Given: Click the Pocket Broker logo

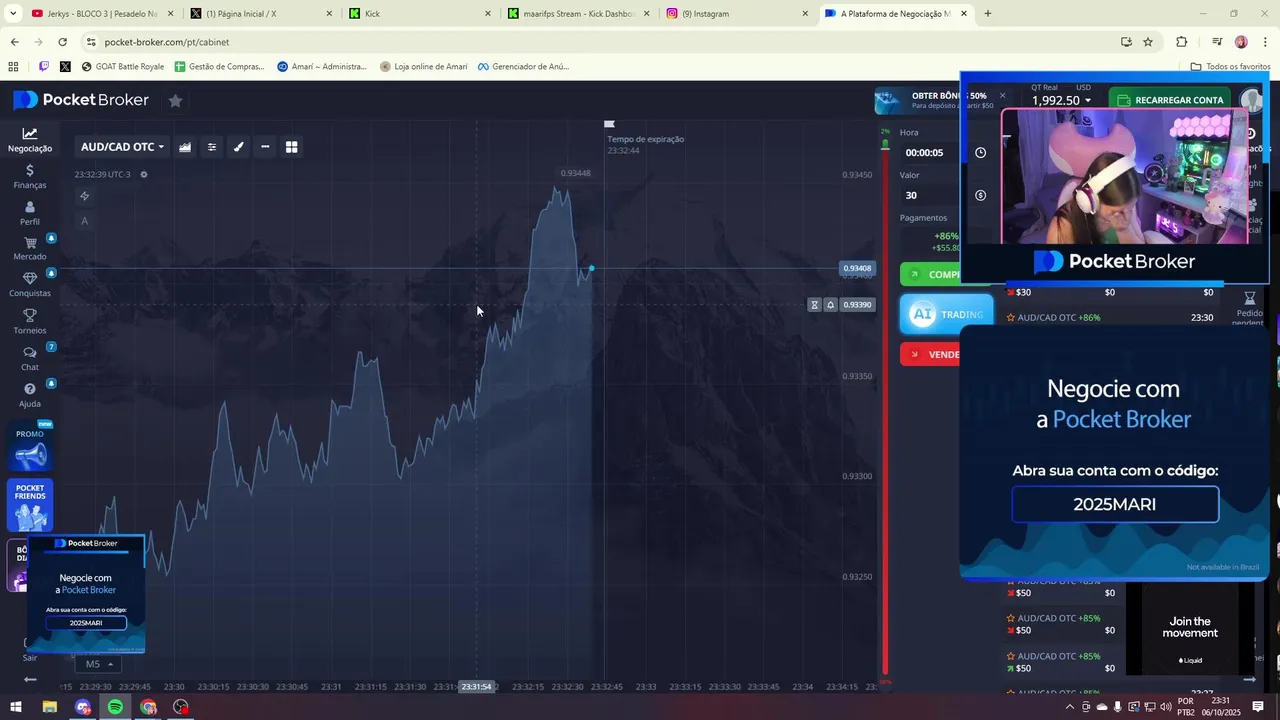Looking at the screenshot, I should coord(81,100).
